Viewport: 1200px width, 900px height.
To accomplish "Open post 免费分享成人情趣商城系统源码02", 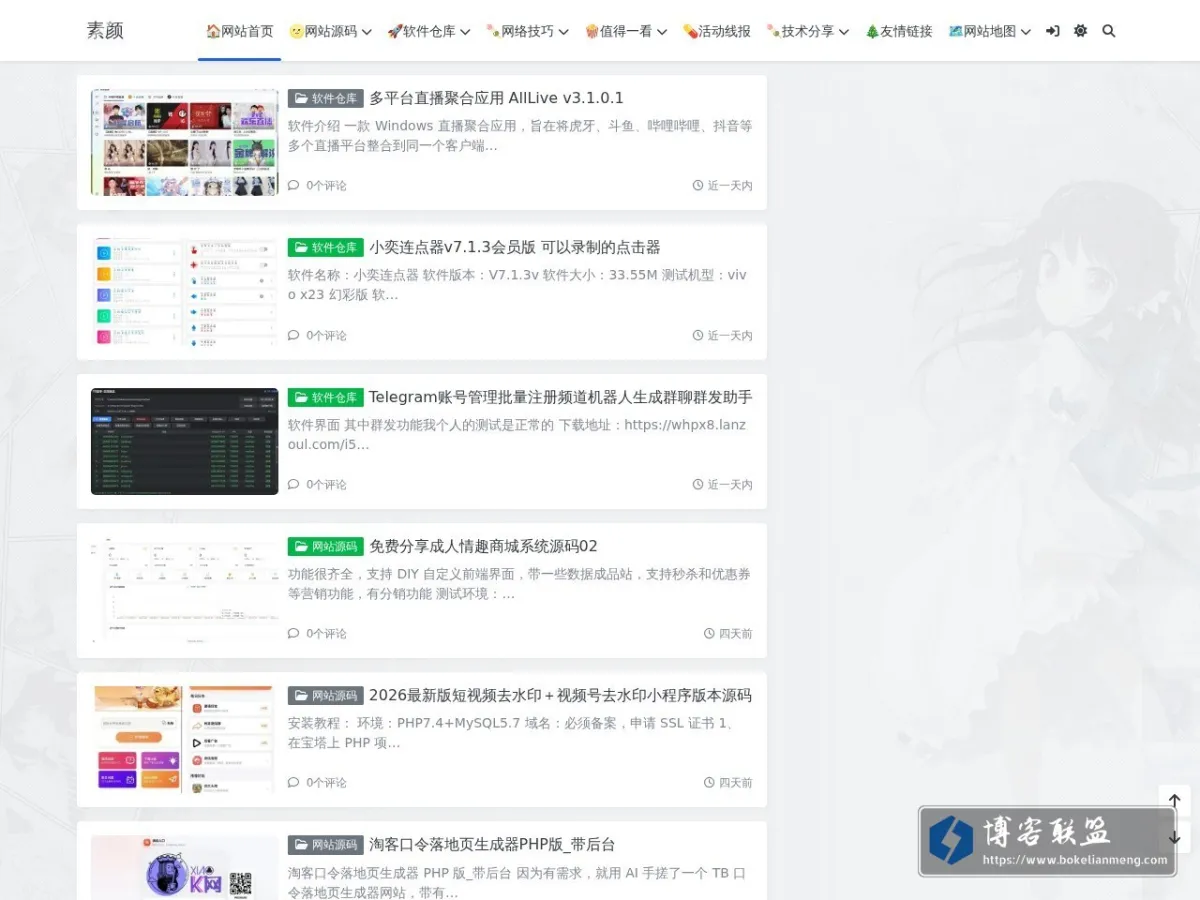I will pyautogui.click(x=483, y=546).
